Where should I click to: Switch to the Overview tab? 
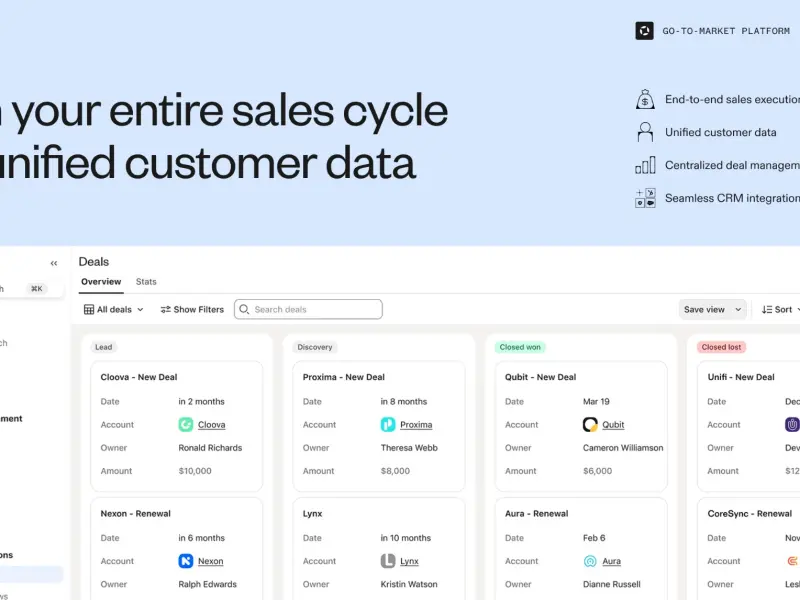click(101, 282)
